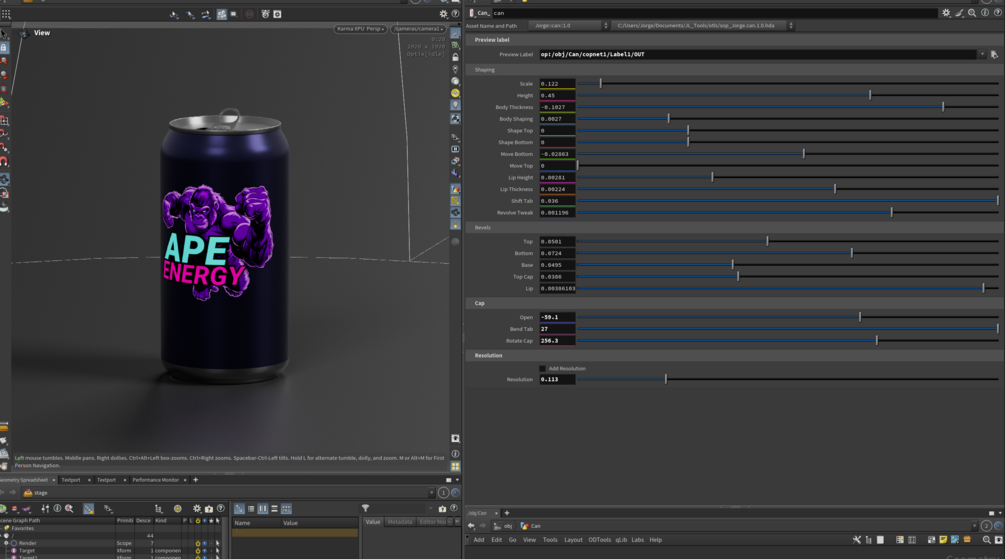Click the parameter pane gear settings icon
This screenshot has height=559, width=1005.
coord(946,13)
